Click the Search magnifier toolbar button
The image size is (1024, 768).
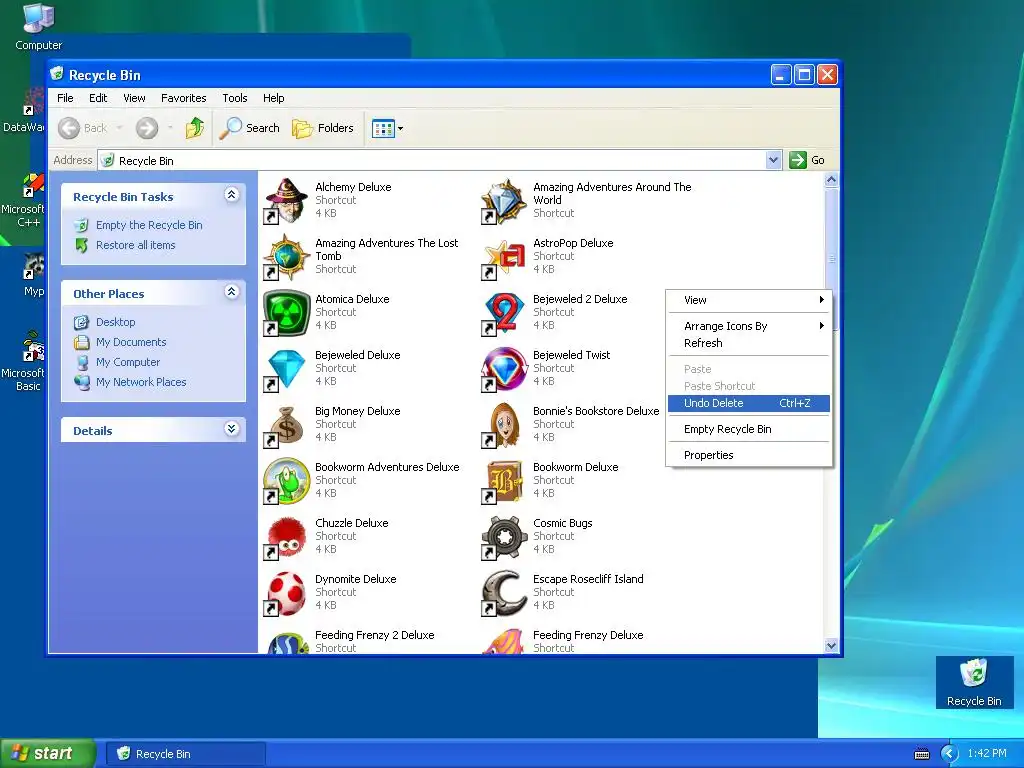pyautogui.click(x=249, y=128)
